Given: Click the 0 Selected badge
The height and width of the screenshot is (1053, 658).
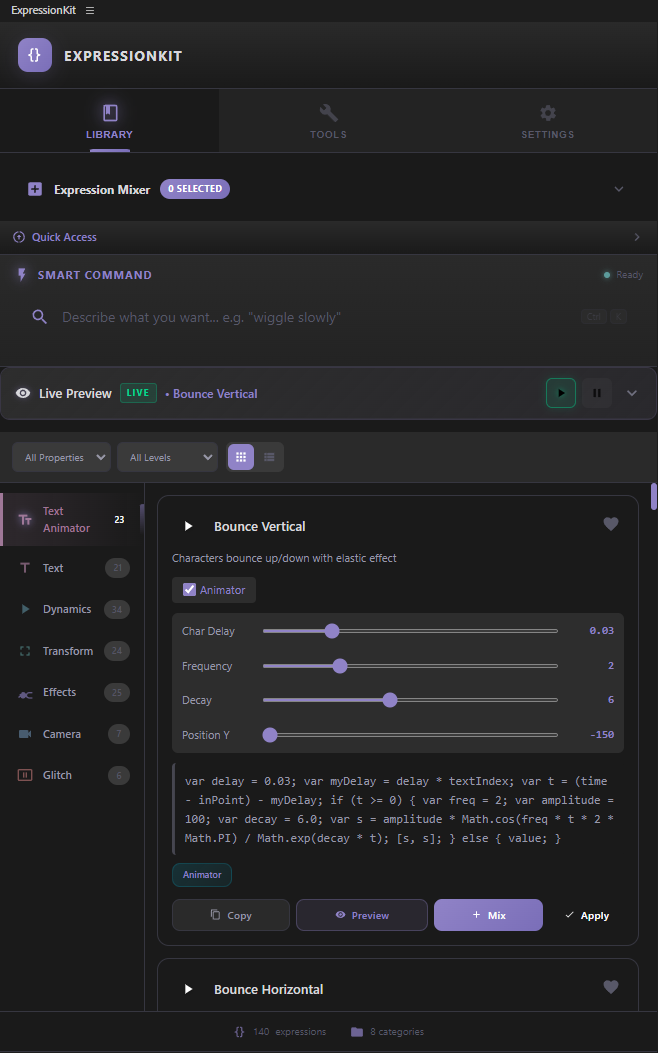Looking at the screenshot, I should tap(195, 189).
